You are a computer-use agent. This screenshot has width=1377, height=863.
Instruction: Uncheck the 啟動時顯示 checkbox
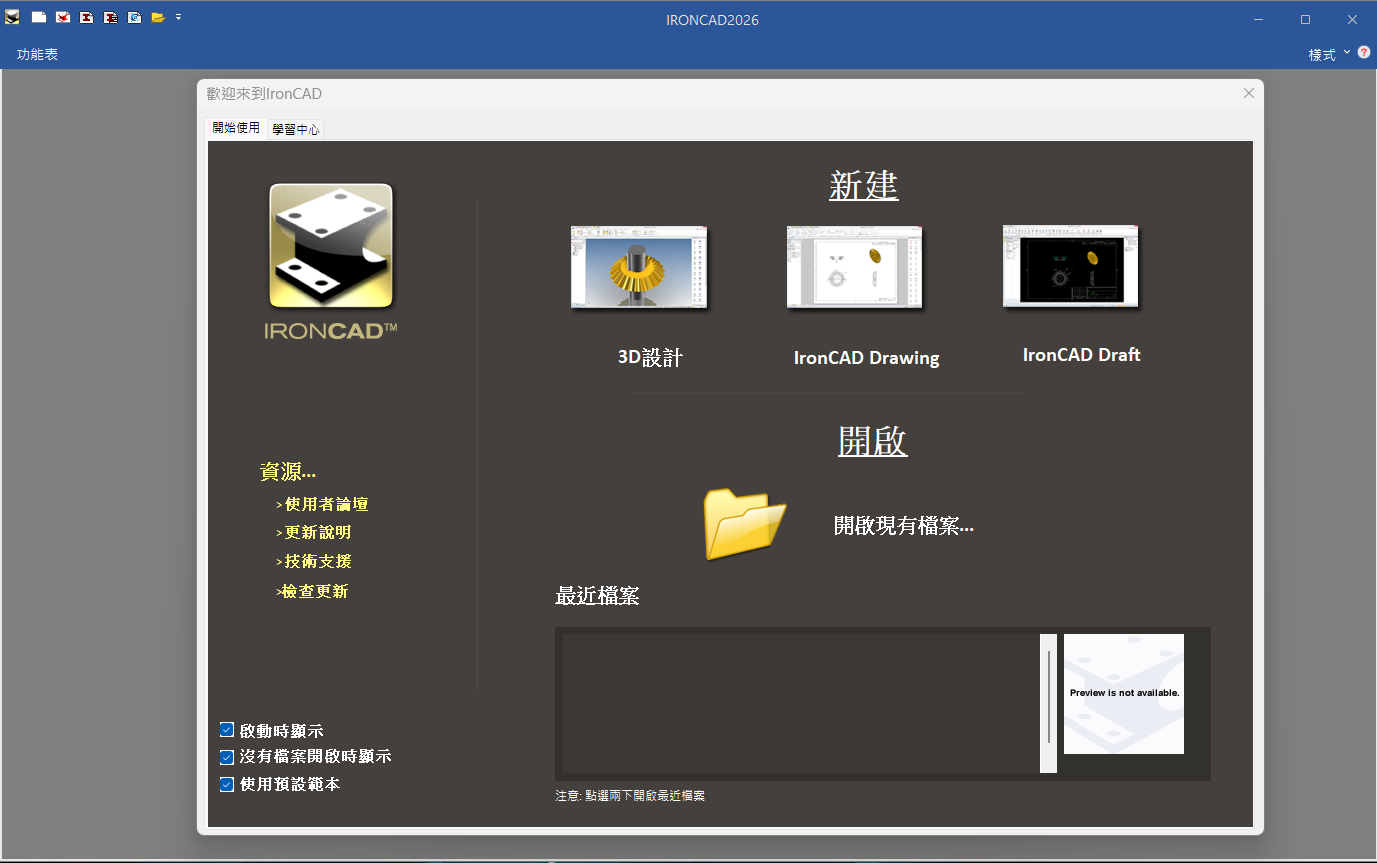click(227, 730)
